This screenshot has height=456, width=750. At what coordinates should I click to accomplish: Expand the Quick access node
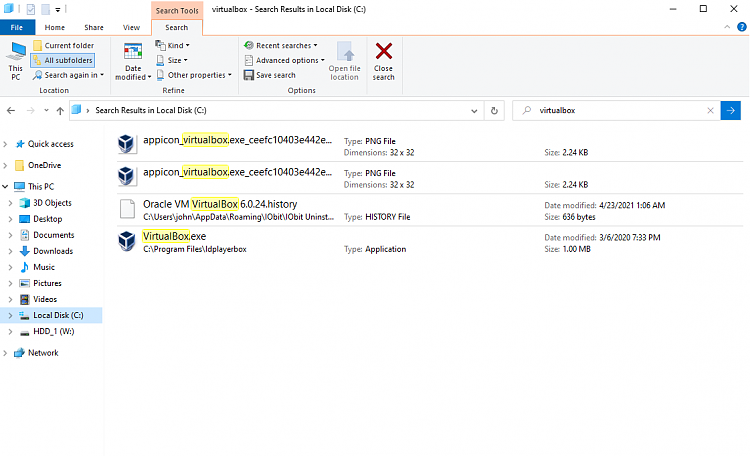(x=5, y=144)
